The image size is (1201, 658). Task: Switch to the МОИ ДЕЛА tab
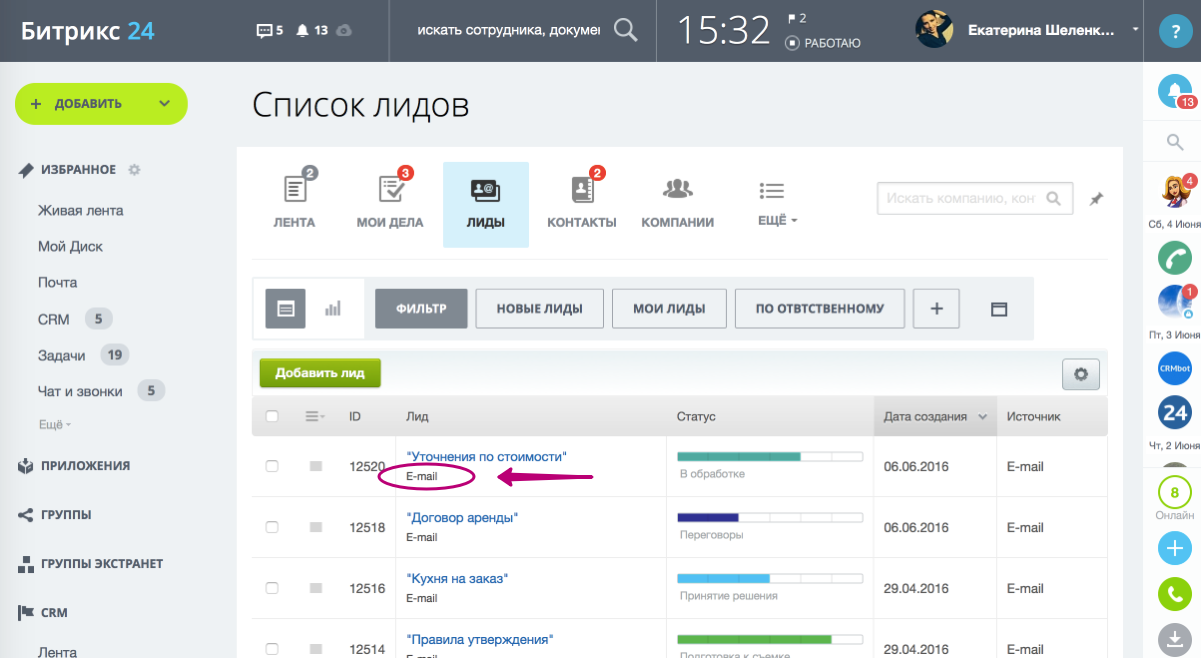(390, 204)
